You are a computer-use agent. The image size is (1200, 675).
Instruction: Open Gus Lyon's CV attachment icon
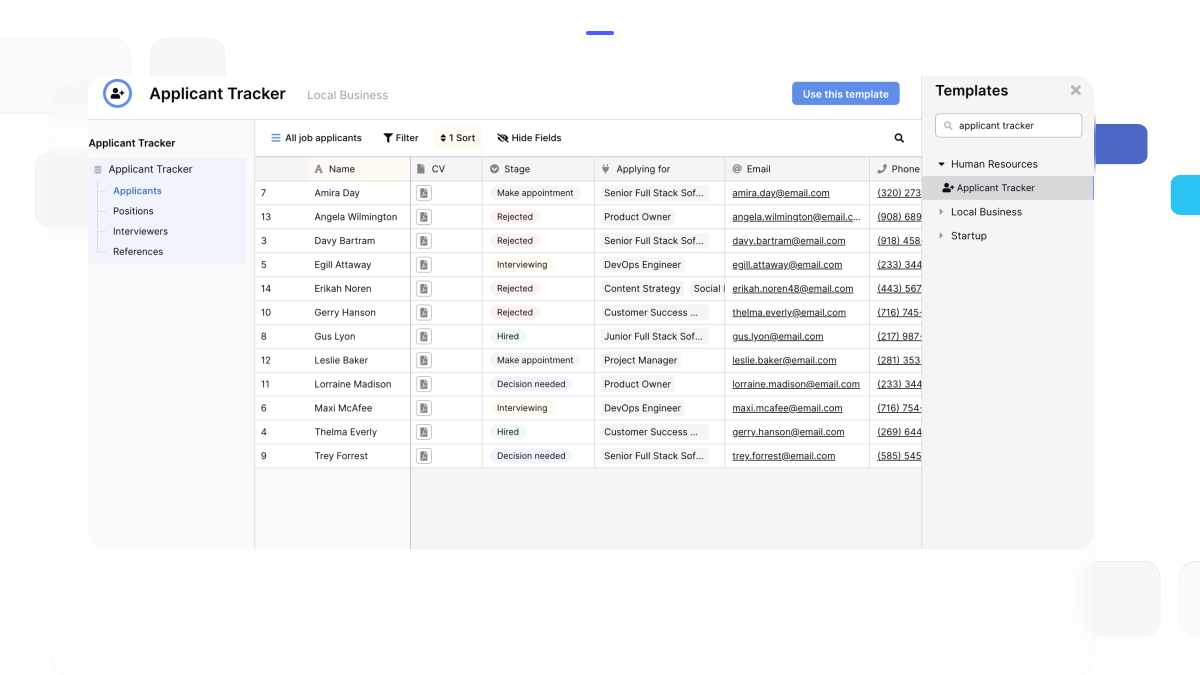(x=424, y=337)
